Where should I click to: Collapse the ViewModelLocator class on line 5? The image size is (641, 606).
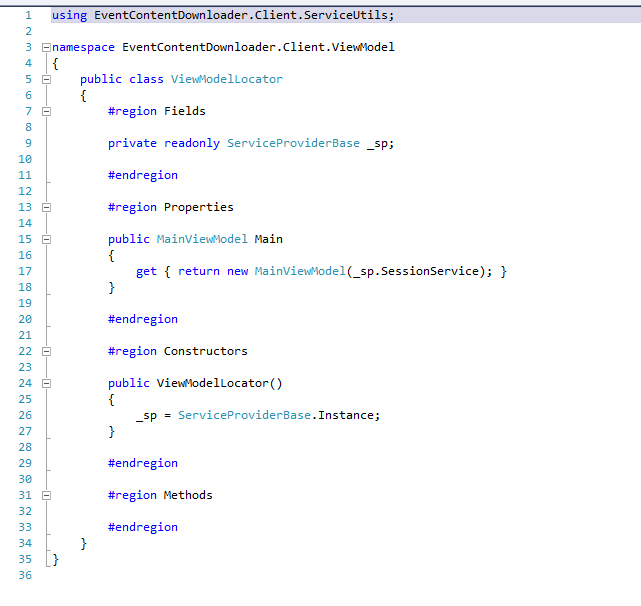pos(46,79)
